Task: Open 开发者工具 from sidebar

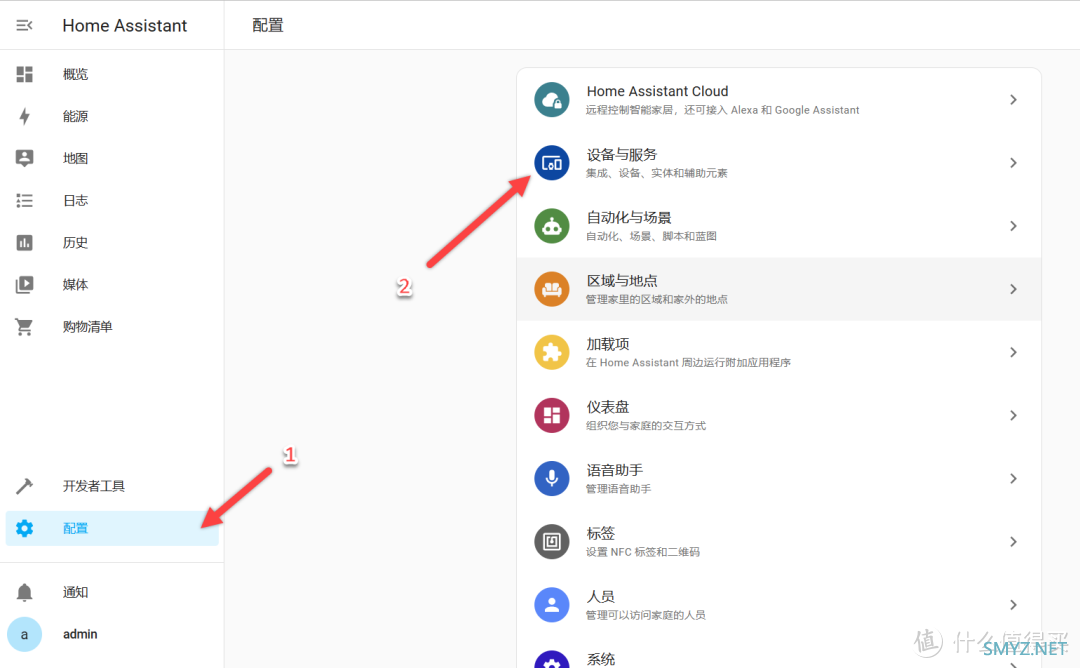Action: click(112, 486)
